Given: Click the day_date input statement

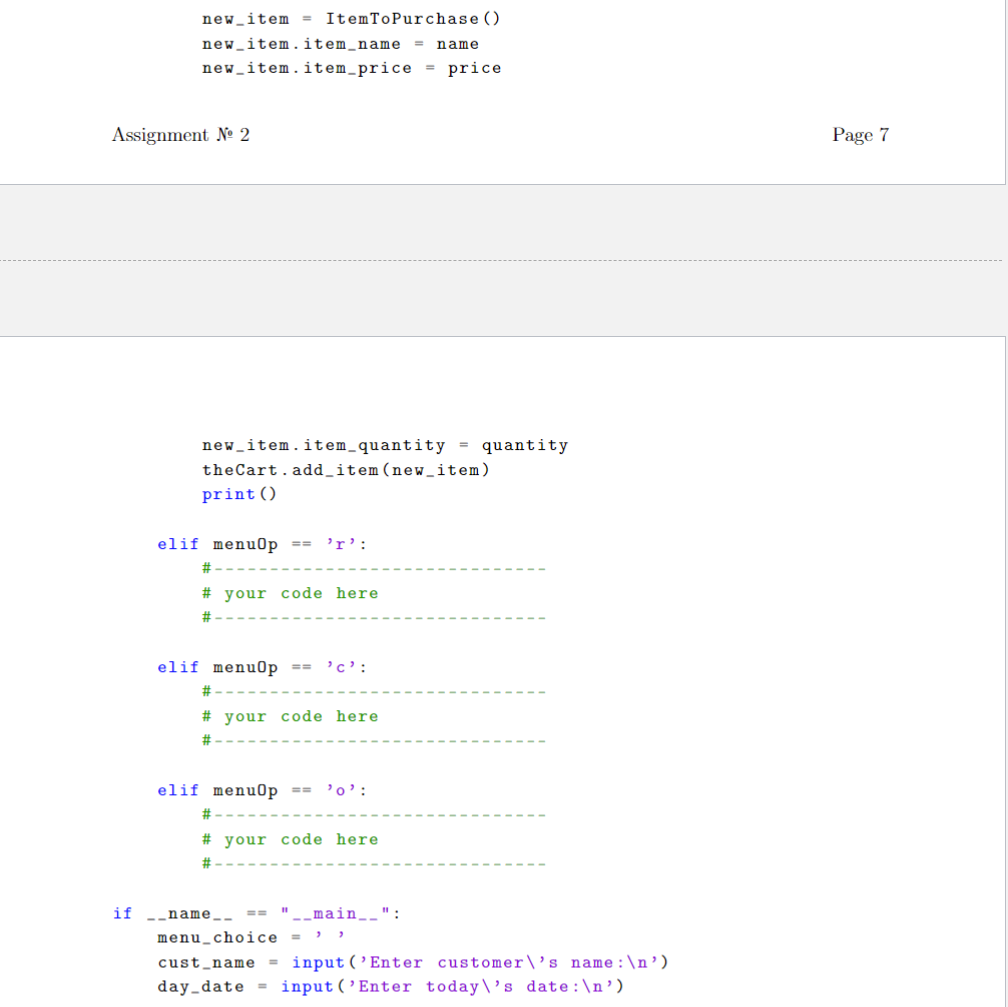Looking at the screenshot, I should click(390, 986).
